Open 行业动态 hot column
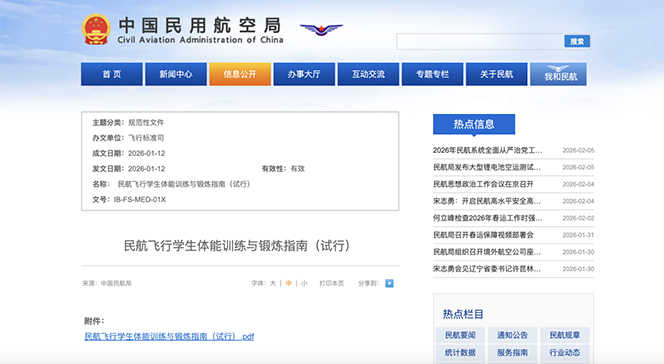Screen dimensions: 664x364 (564, 353)
